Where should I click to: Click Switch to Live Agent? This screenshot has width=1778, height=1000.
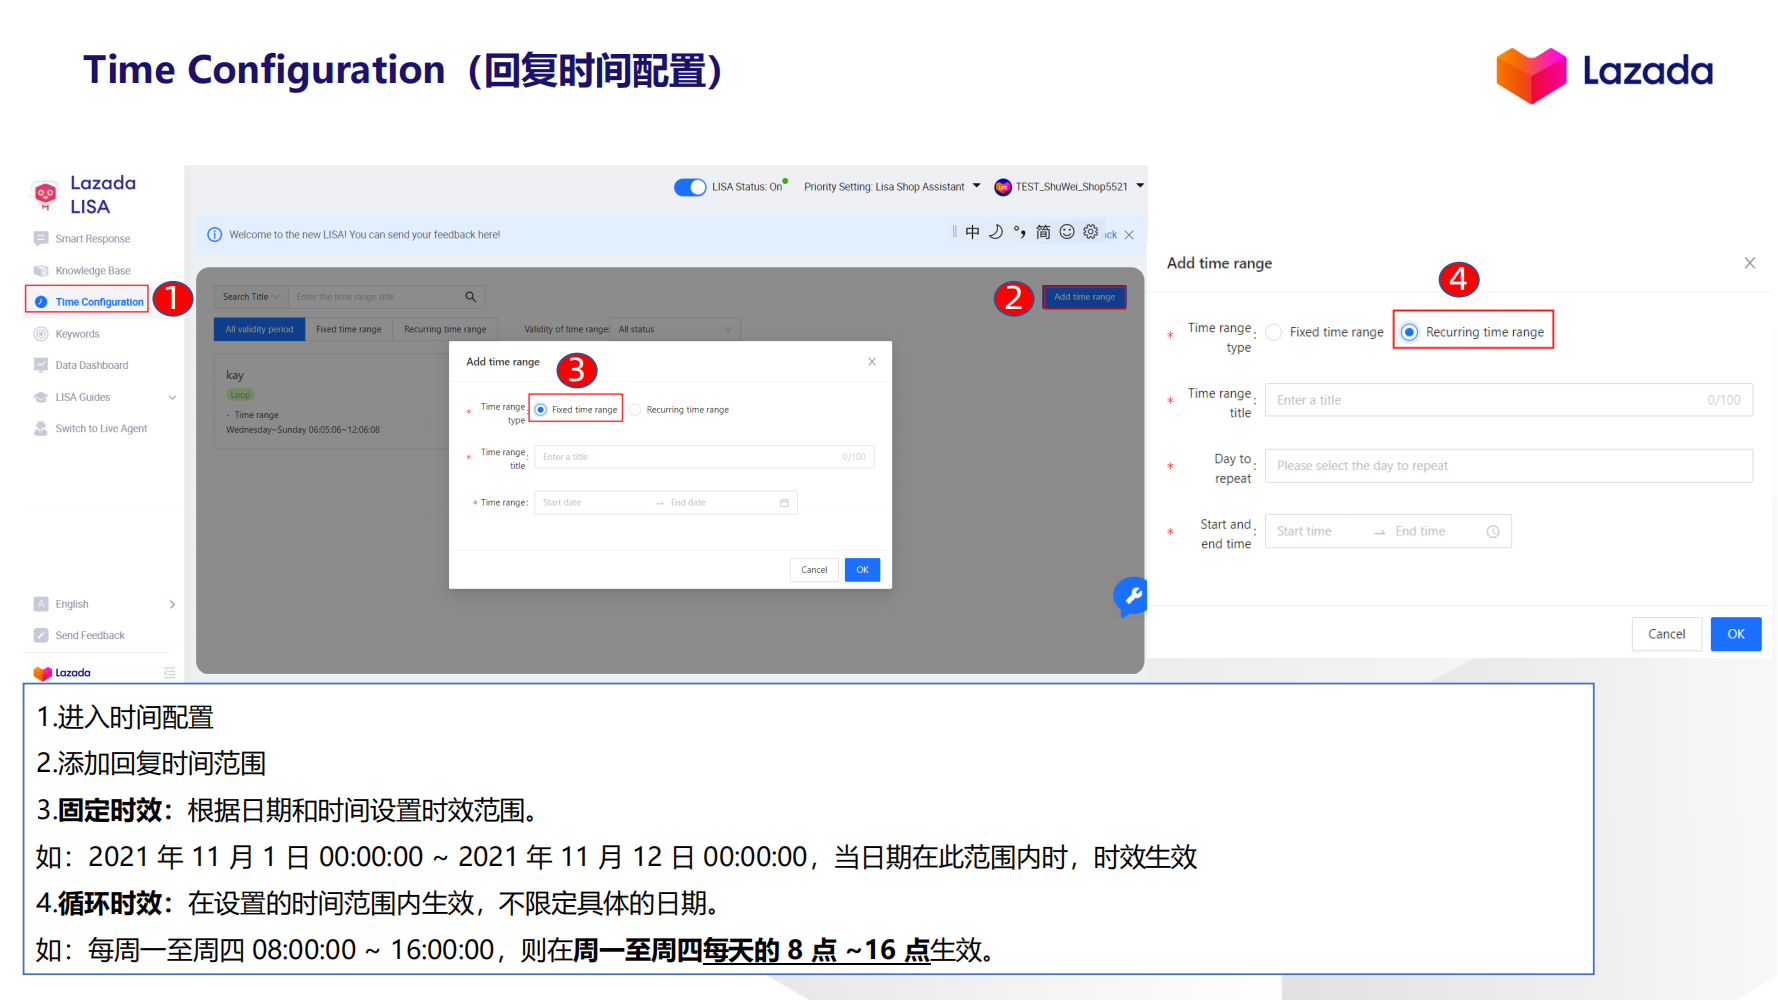click(x=99, y=428)
